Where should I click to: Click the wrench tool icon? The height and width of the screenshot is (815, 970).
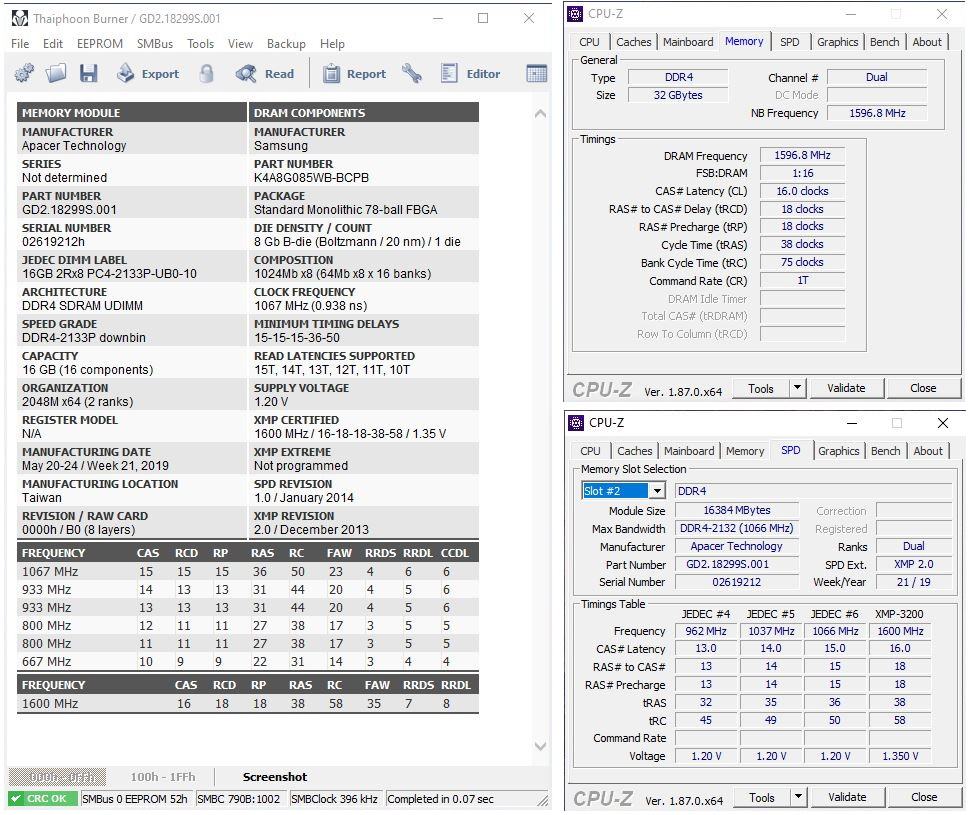[x=411, y=73]
